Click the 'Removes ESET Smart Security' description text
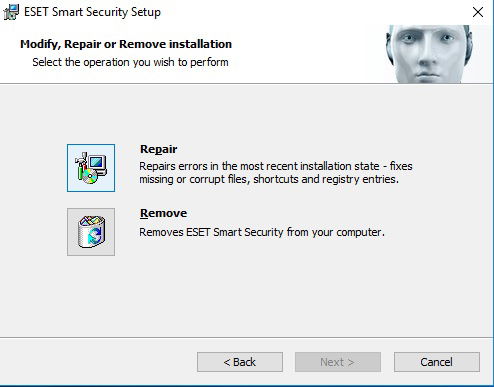Image resolution: width=494 pixels, height=387 pixels. click(262, 232)
